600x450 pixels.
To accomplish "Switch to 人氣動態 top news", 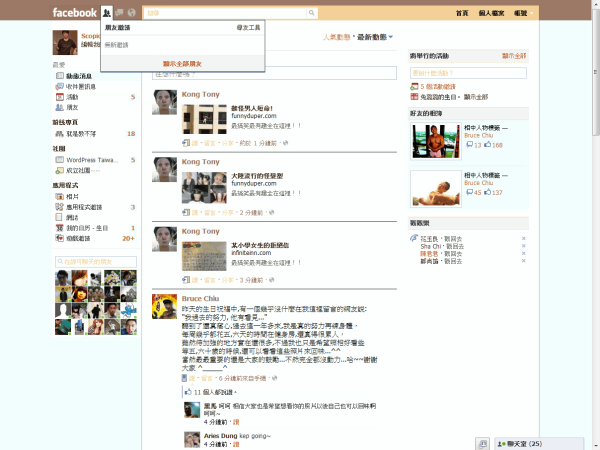I will coord(336,37).
